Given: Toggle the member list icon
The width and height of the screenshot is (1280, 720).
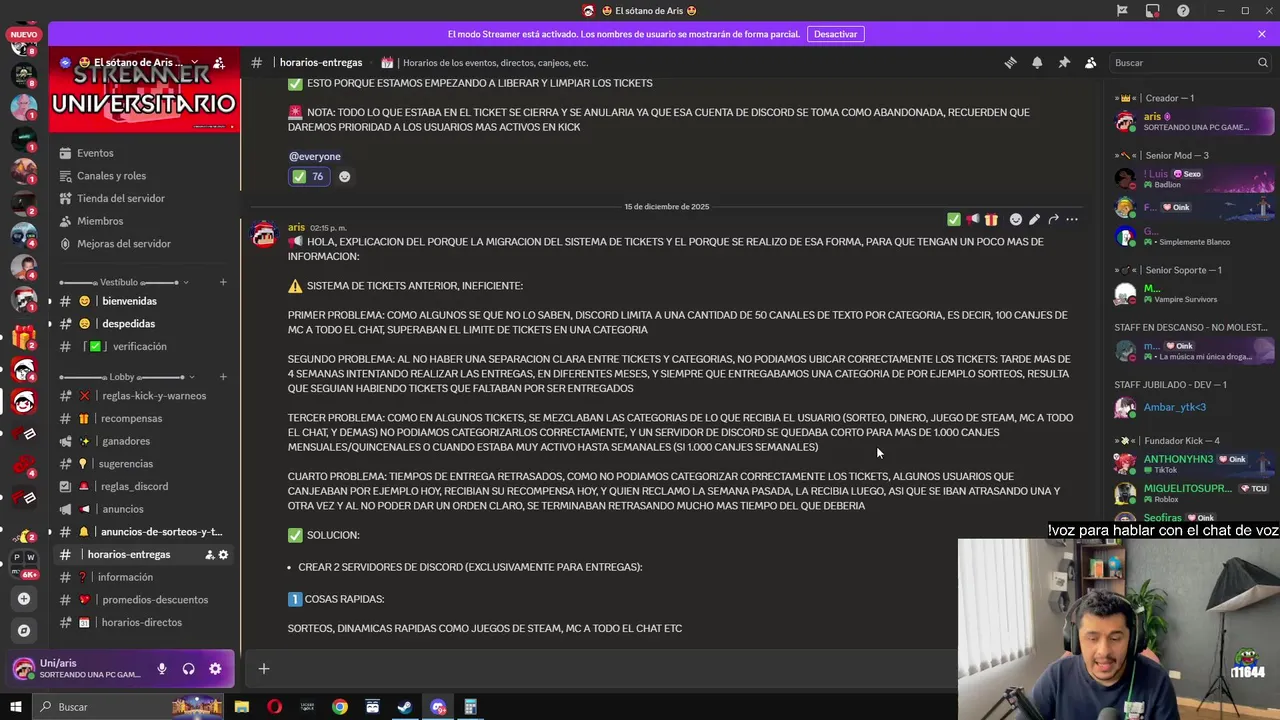Looking at the screenshot, I should (x=1091, y=62).
